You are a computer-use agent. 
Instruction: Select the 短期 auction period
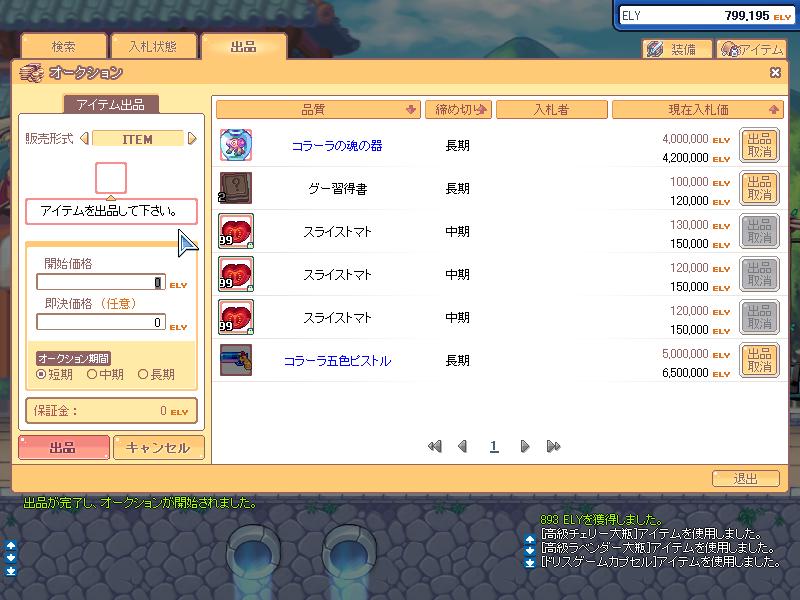[41, 375]
